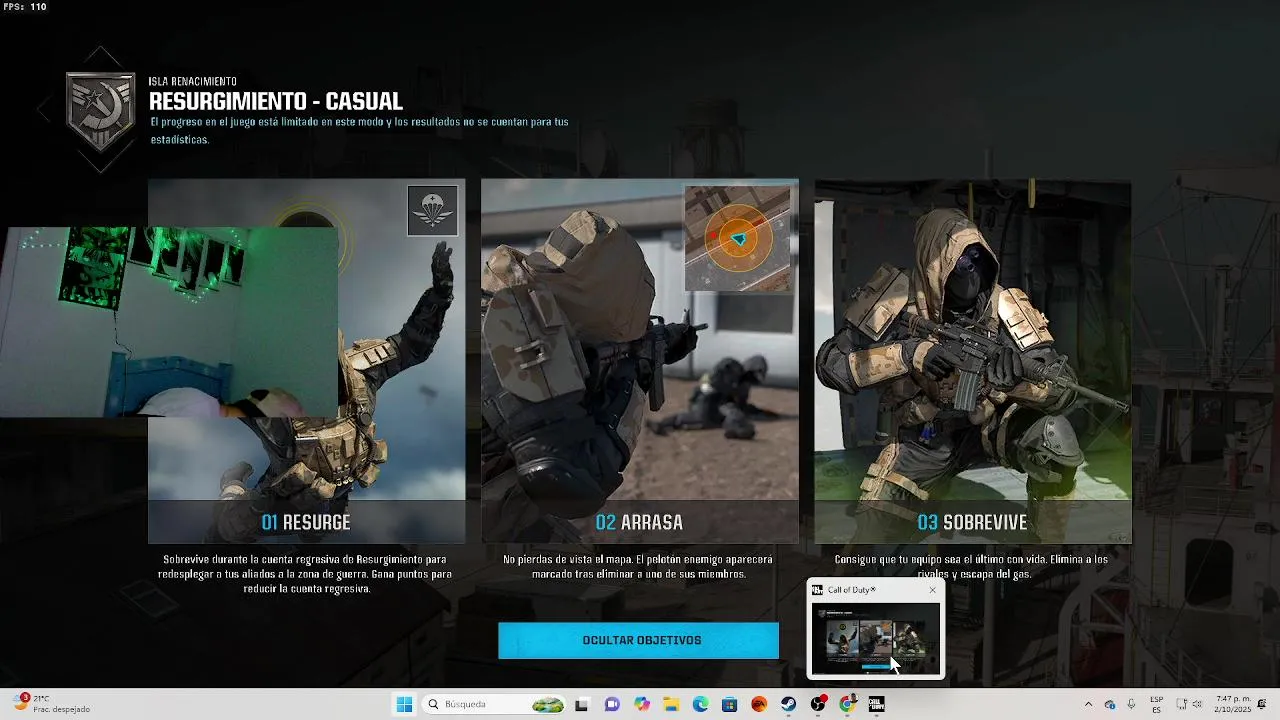This screenshot has height=720, width=1280.
Task: Select the 03 SOBREVIVE title text
Action: 972,522
